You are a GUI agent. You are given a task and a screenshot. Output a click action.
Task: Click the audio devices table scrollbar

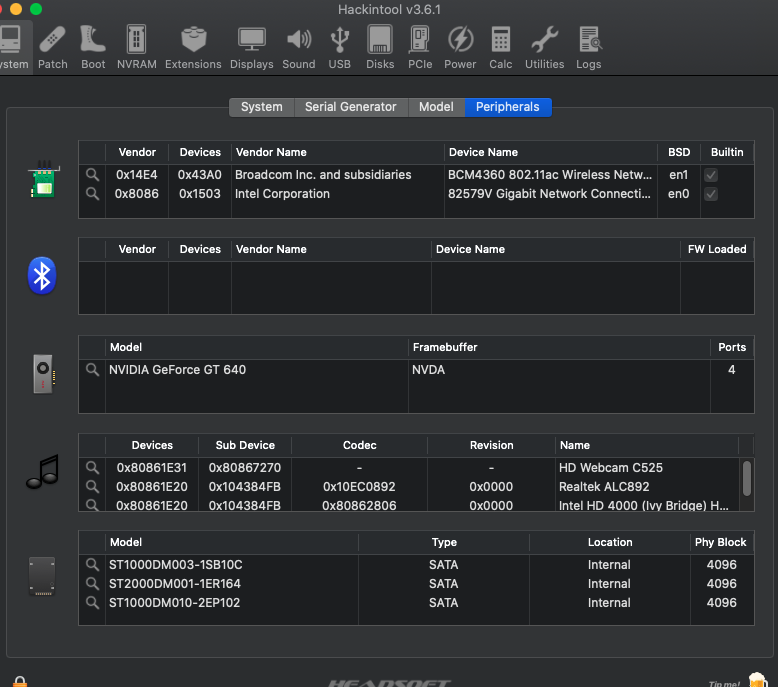[x=747, y=478]
